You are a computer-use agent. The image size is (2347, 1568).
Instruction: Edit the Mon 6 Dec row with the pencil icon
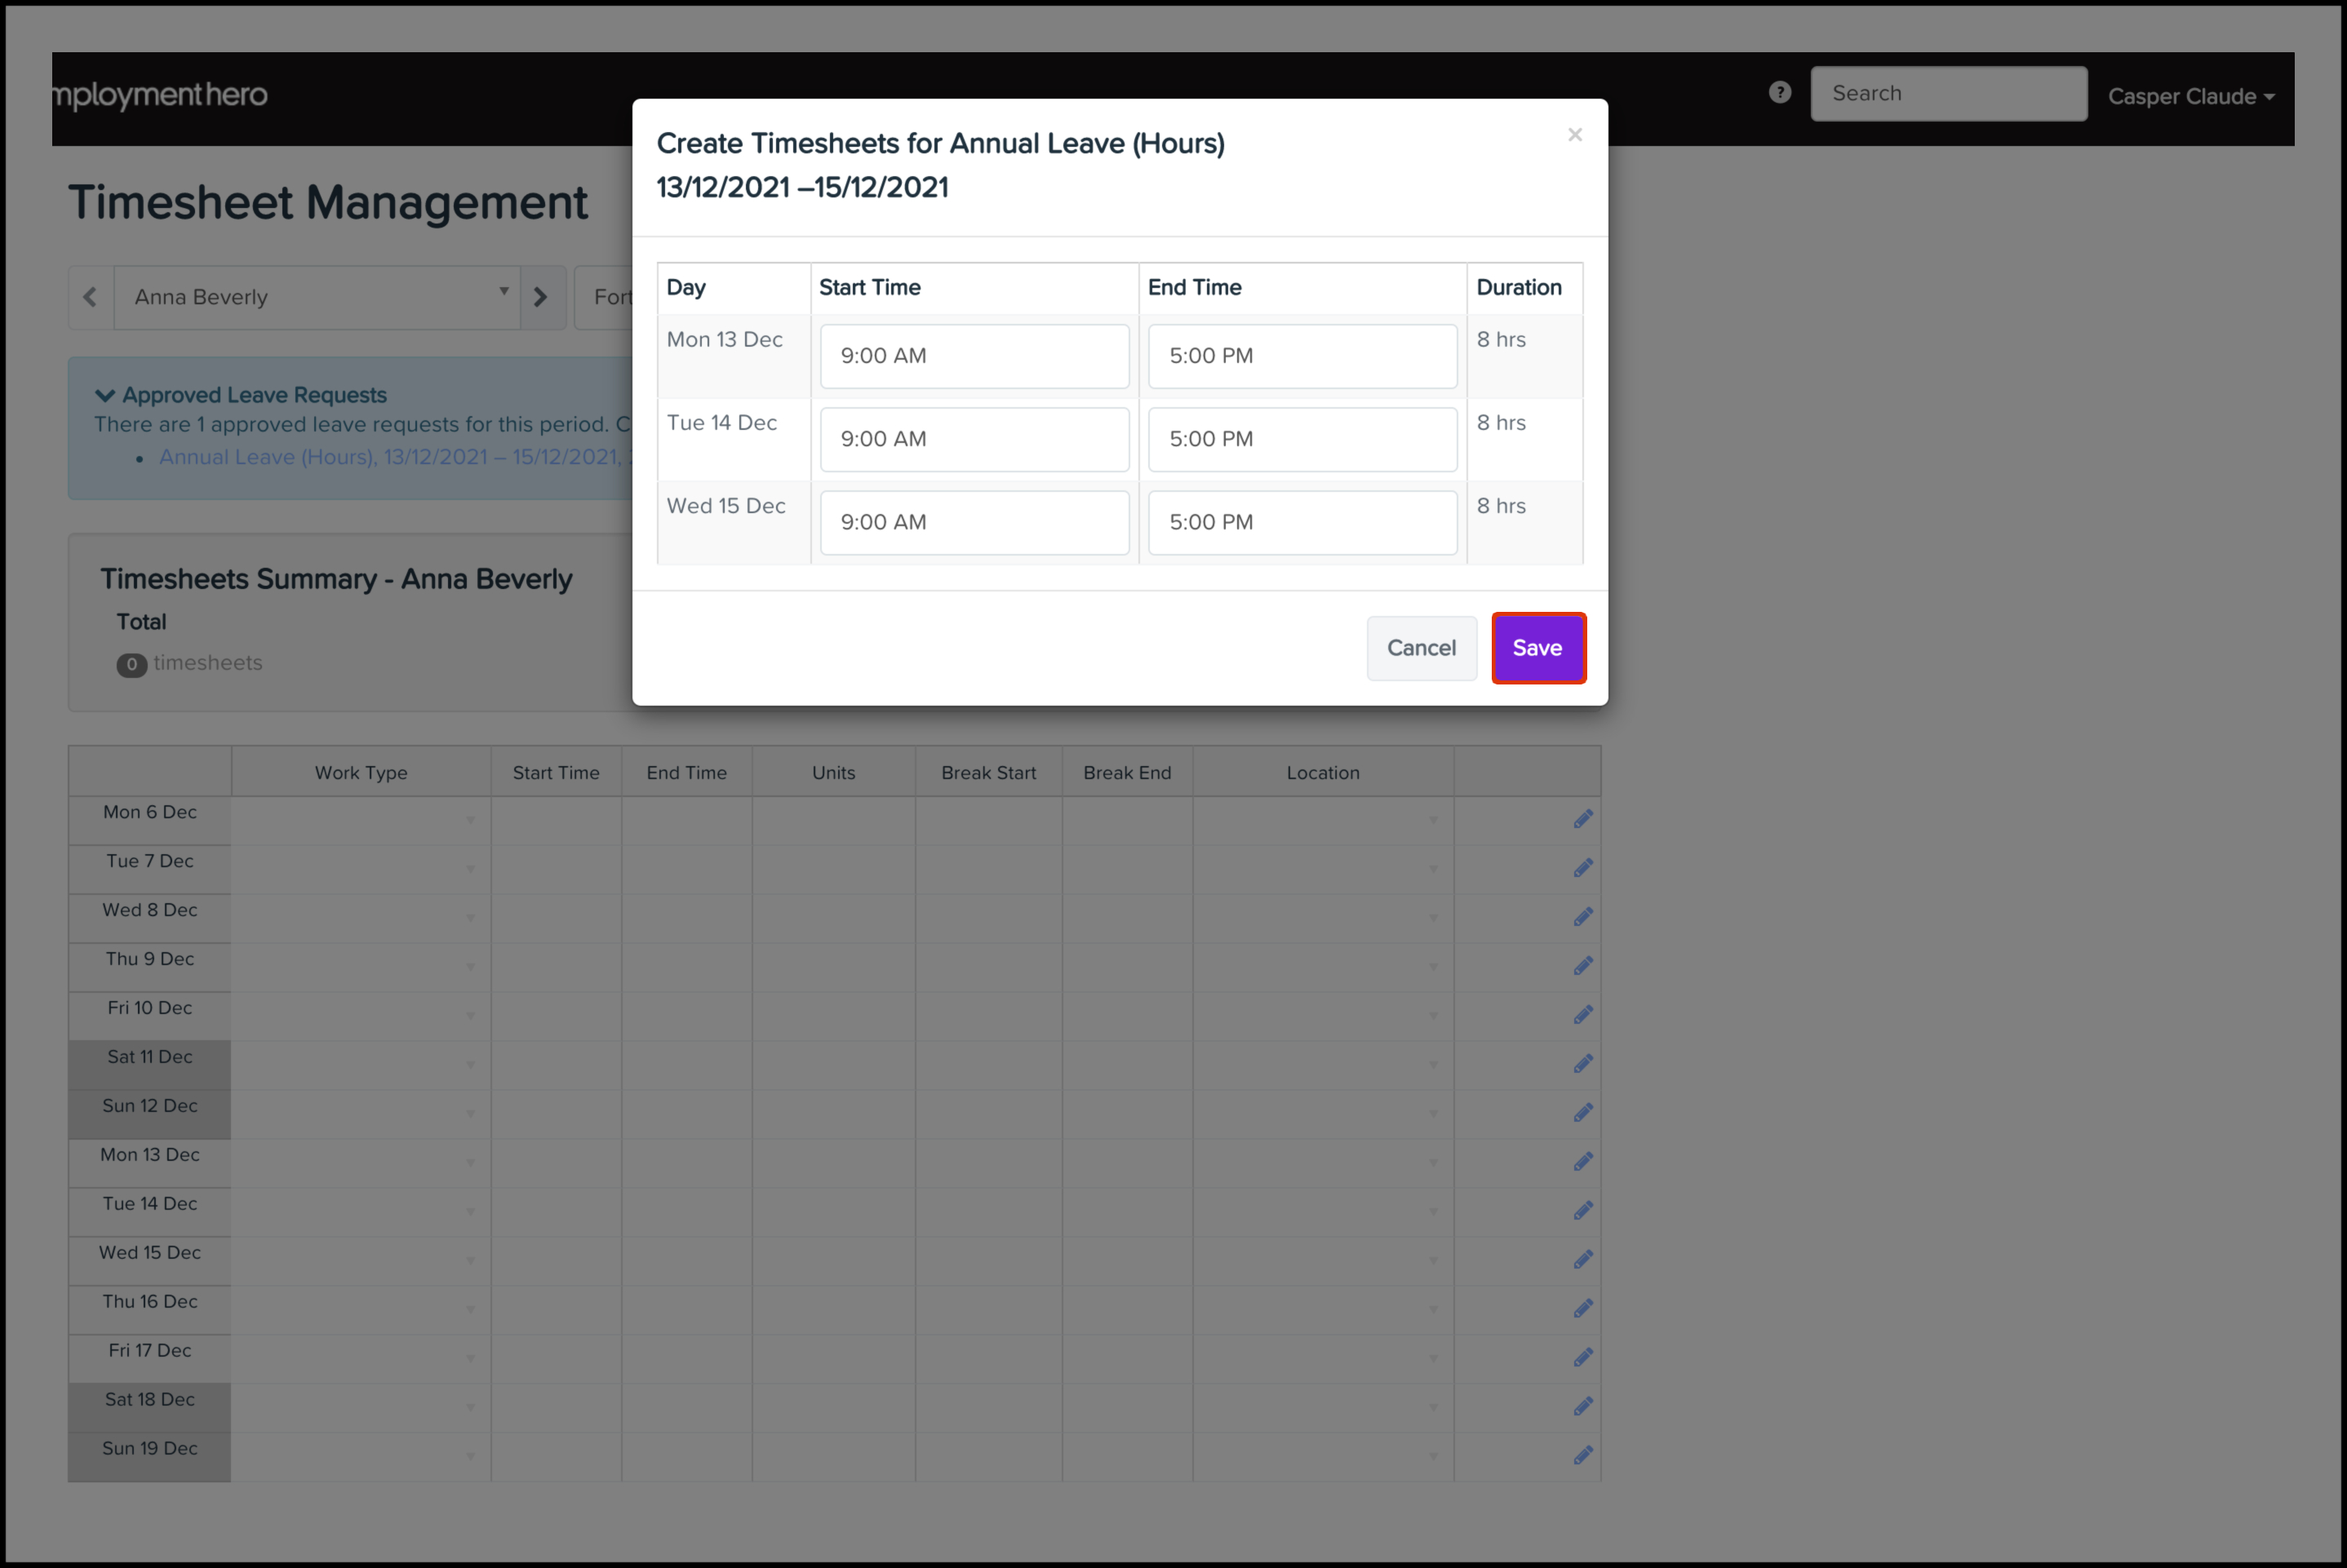coord(1582,819)
